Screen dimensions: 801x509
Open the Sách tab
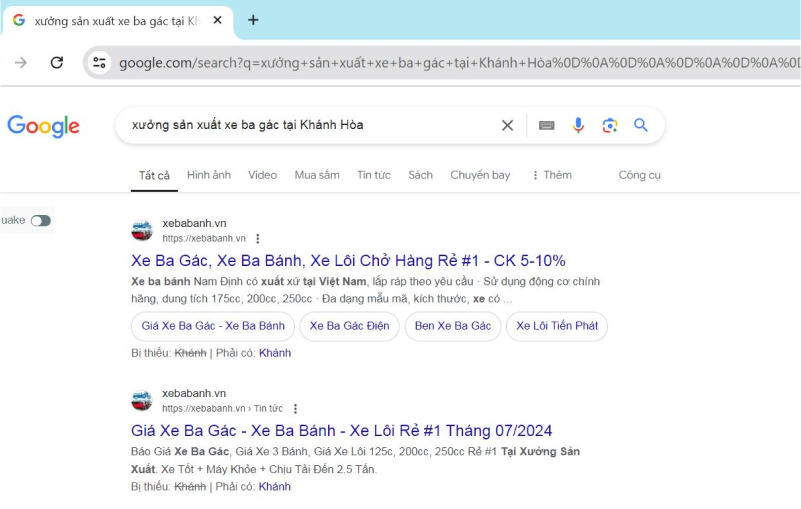click(420, 175)
